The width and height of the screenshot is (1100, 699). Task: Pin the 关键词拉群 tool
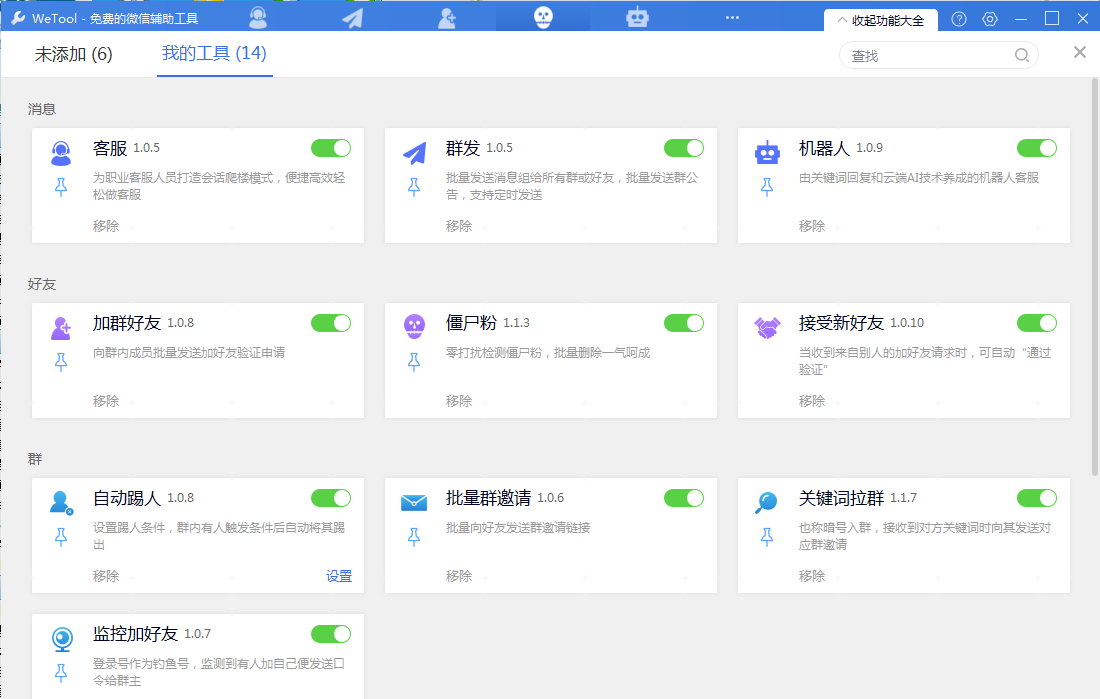click(x=767, y=537)
